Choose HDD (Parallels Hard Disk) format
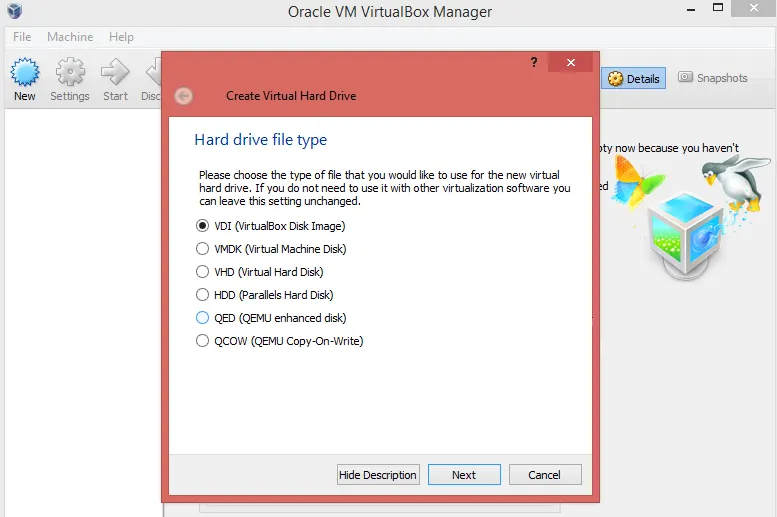 pos(265,295)
